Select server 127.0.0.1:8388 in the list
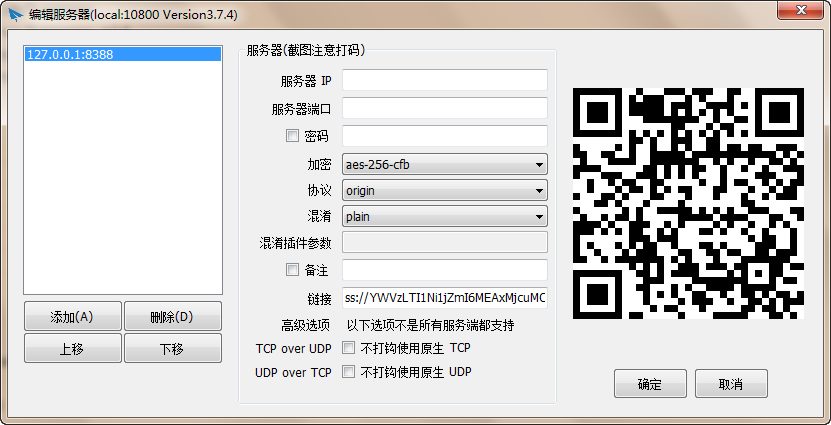Screen dimensions: 831x425 click(122, 54)
